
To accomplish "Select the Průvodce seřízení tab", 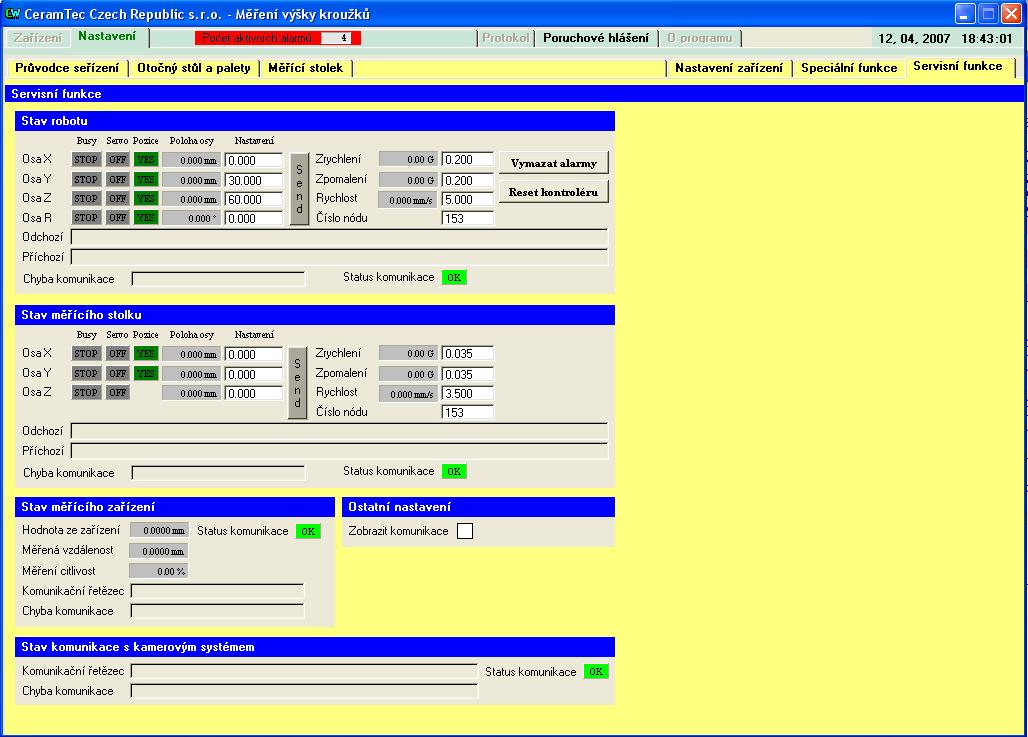I will [67, 68].
